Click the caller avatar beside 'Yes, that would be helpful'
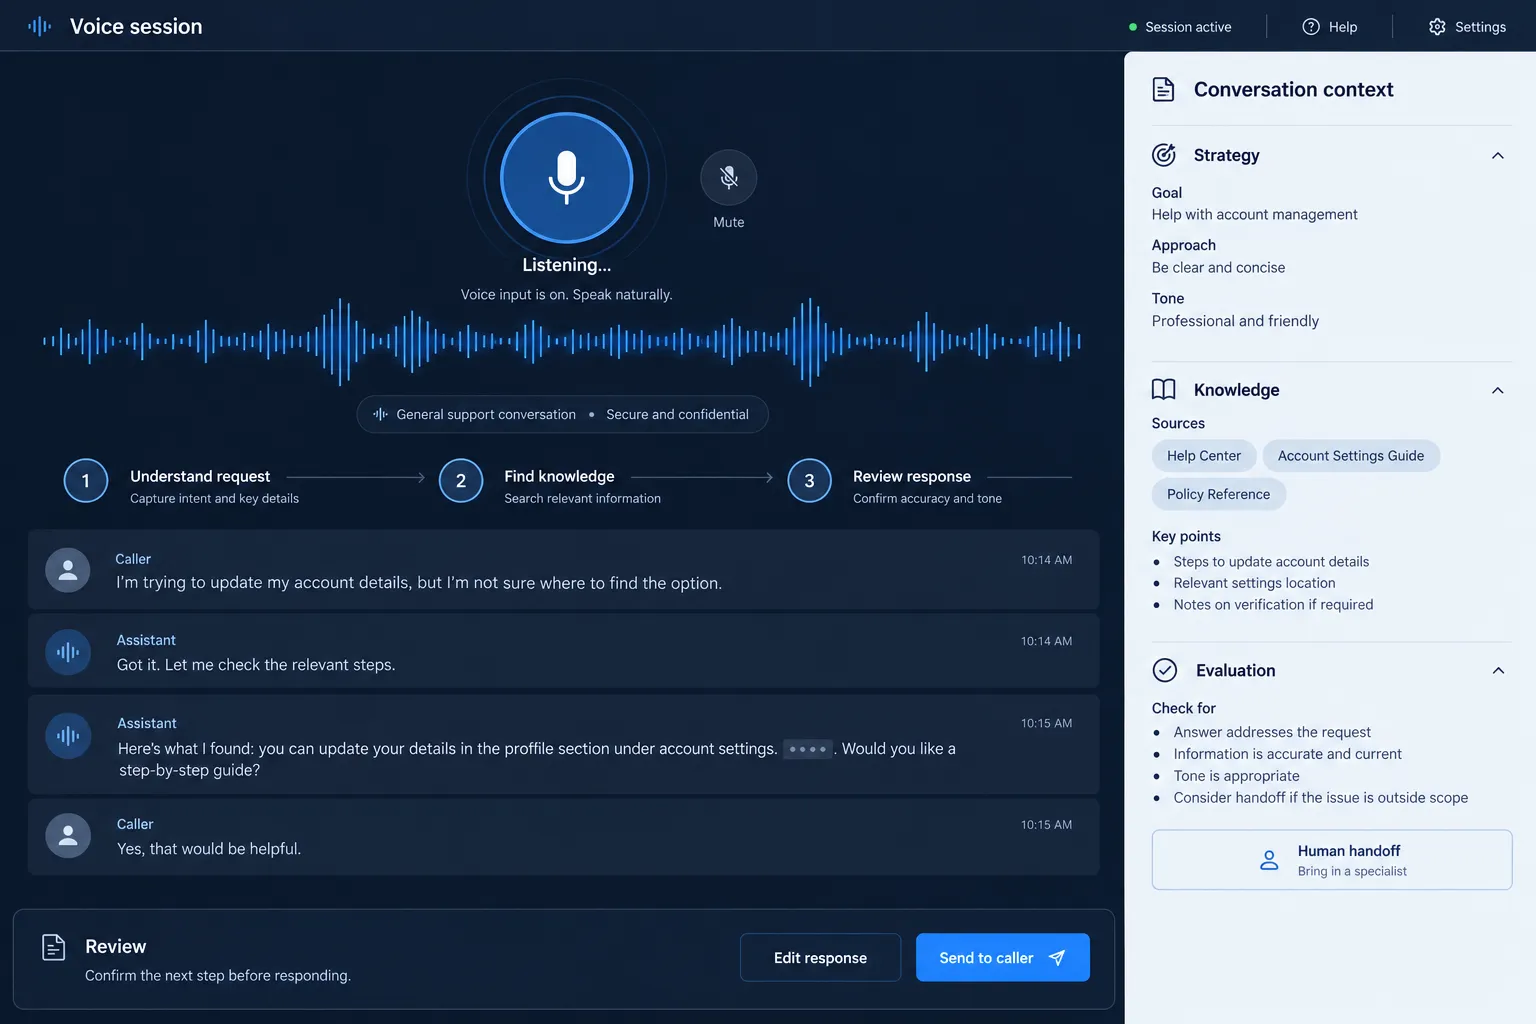The width and height of the screenshot is (1536, 1024). coord(68,835)
